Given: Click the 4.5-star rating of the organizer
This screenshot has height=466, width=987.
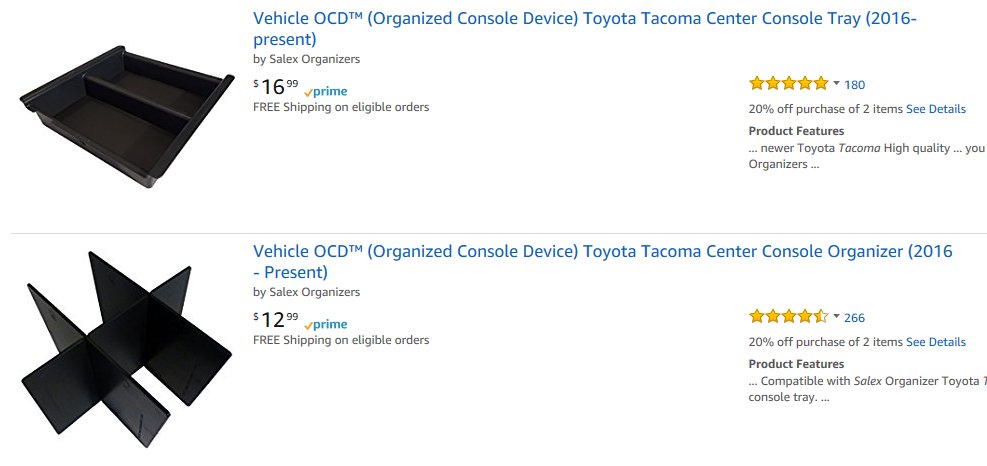Looking at the screenshot, I should click(789, 316).
